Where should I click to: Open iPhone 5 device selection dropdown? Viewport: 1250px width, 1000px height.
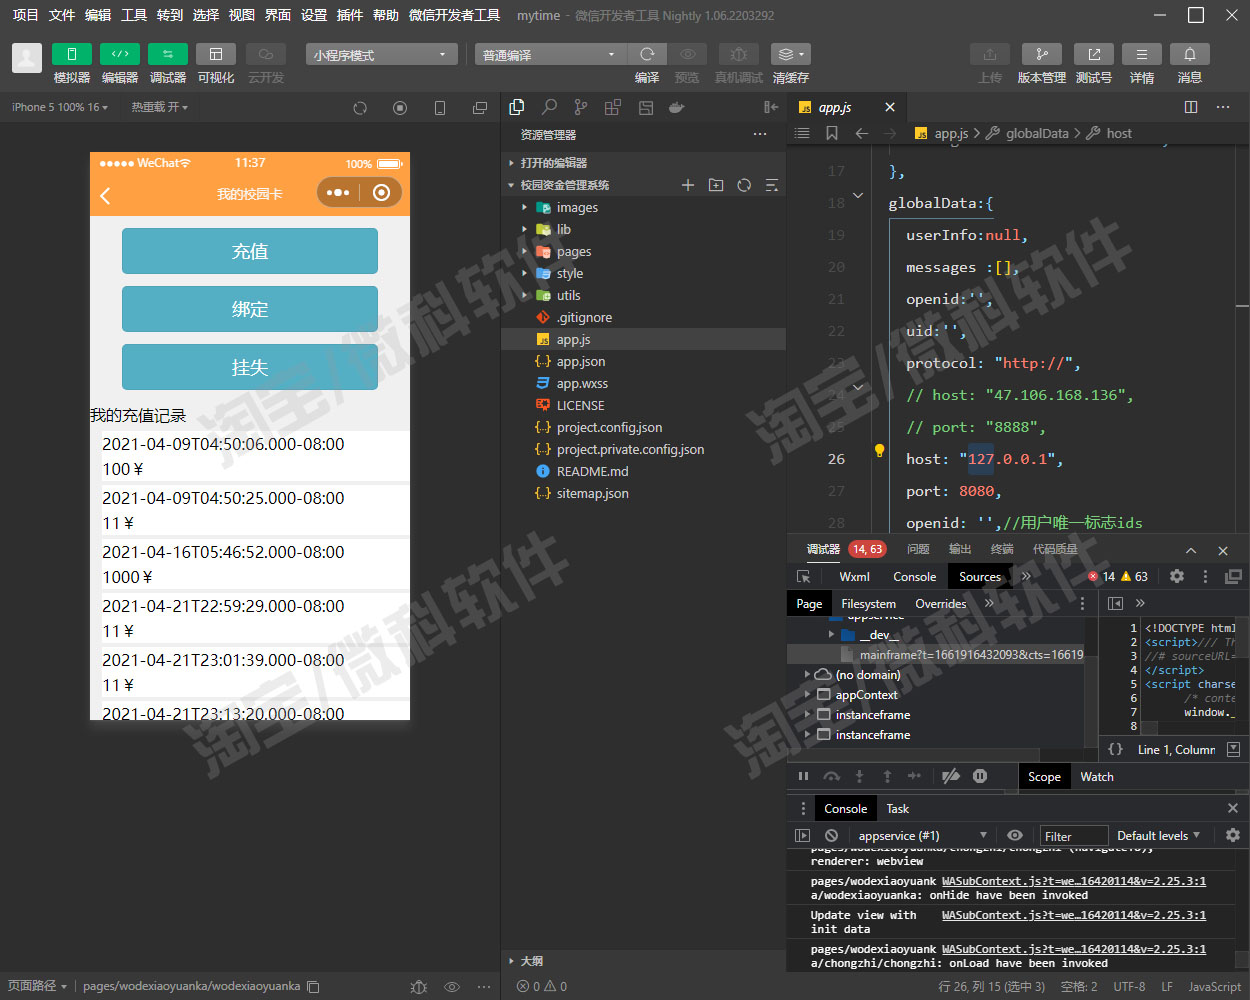point(60,107)
